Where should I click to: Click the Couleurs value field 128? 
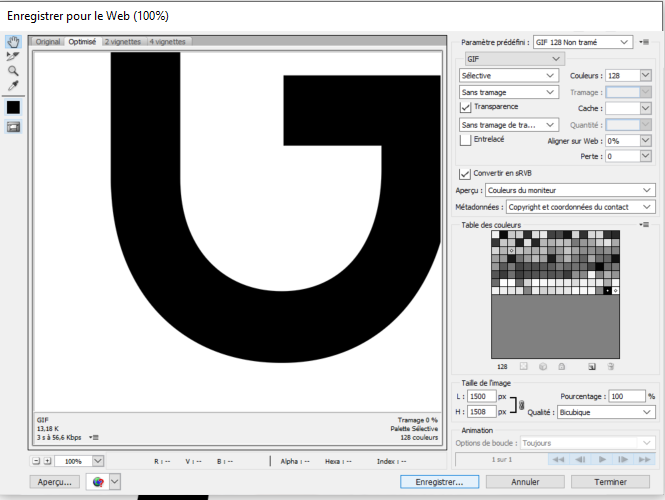(622, 75)
